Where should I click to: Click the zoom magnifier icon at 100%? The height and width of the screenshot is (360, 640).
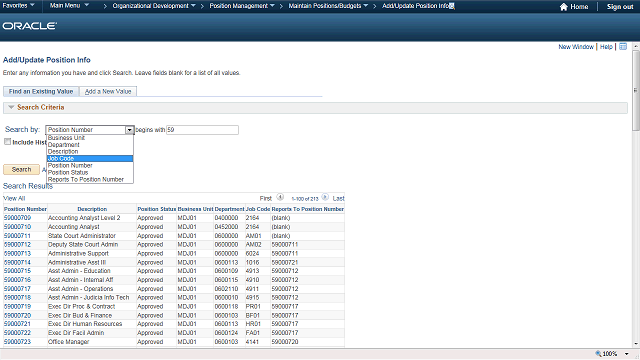click(x=598, y=353)
